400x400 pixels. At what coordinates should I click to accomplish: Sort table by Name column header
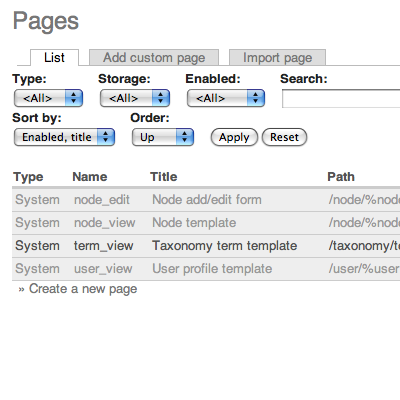(90, 177)
